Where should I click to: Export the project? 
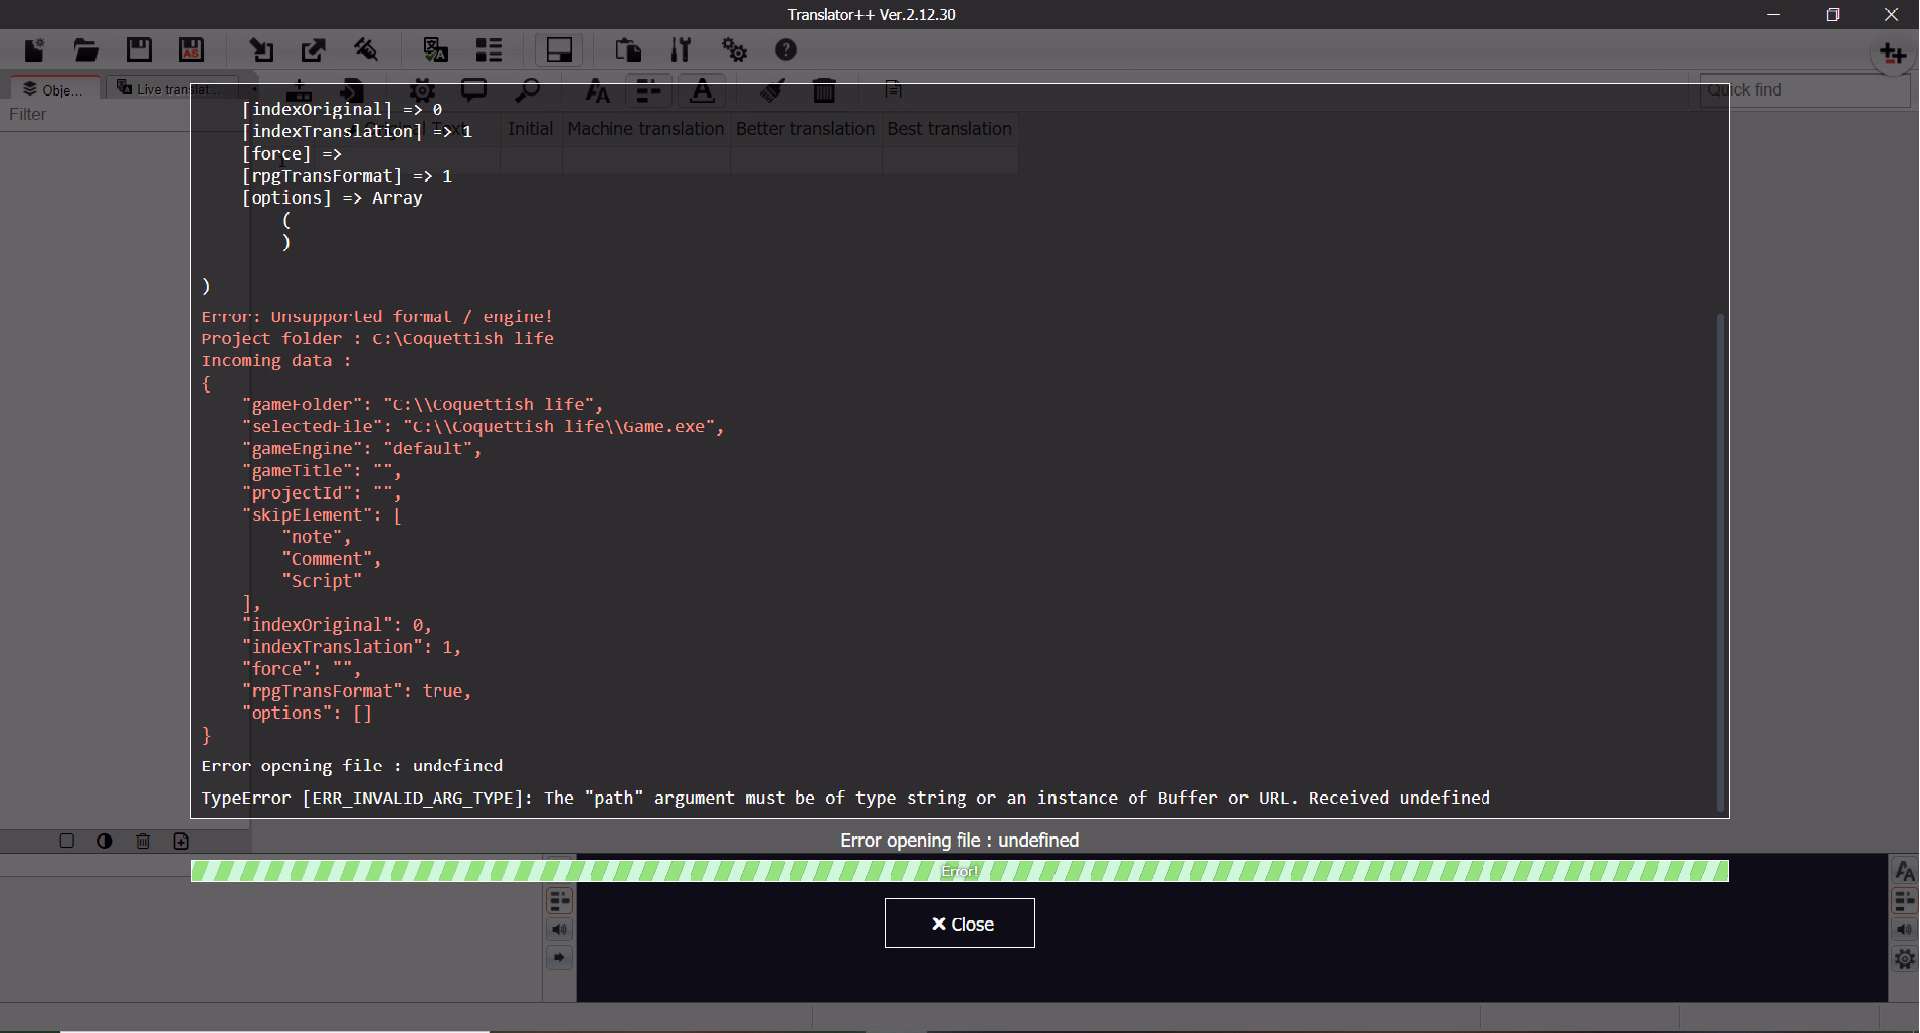[313, 49]
